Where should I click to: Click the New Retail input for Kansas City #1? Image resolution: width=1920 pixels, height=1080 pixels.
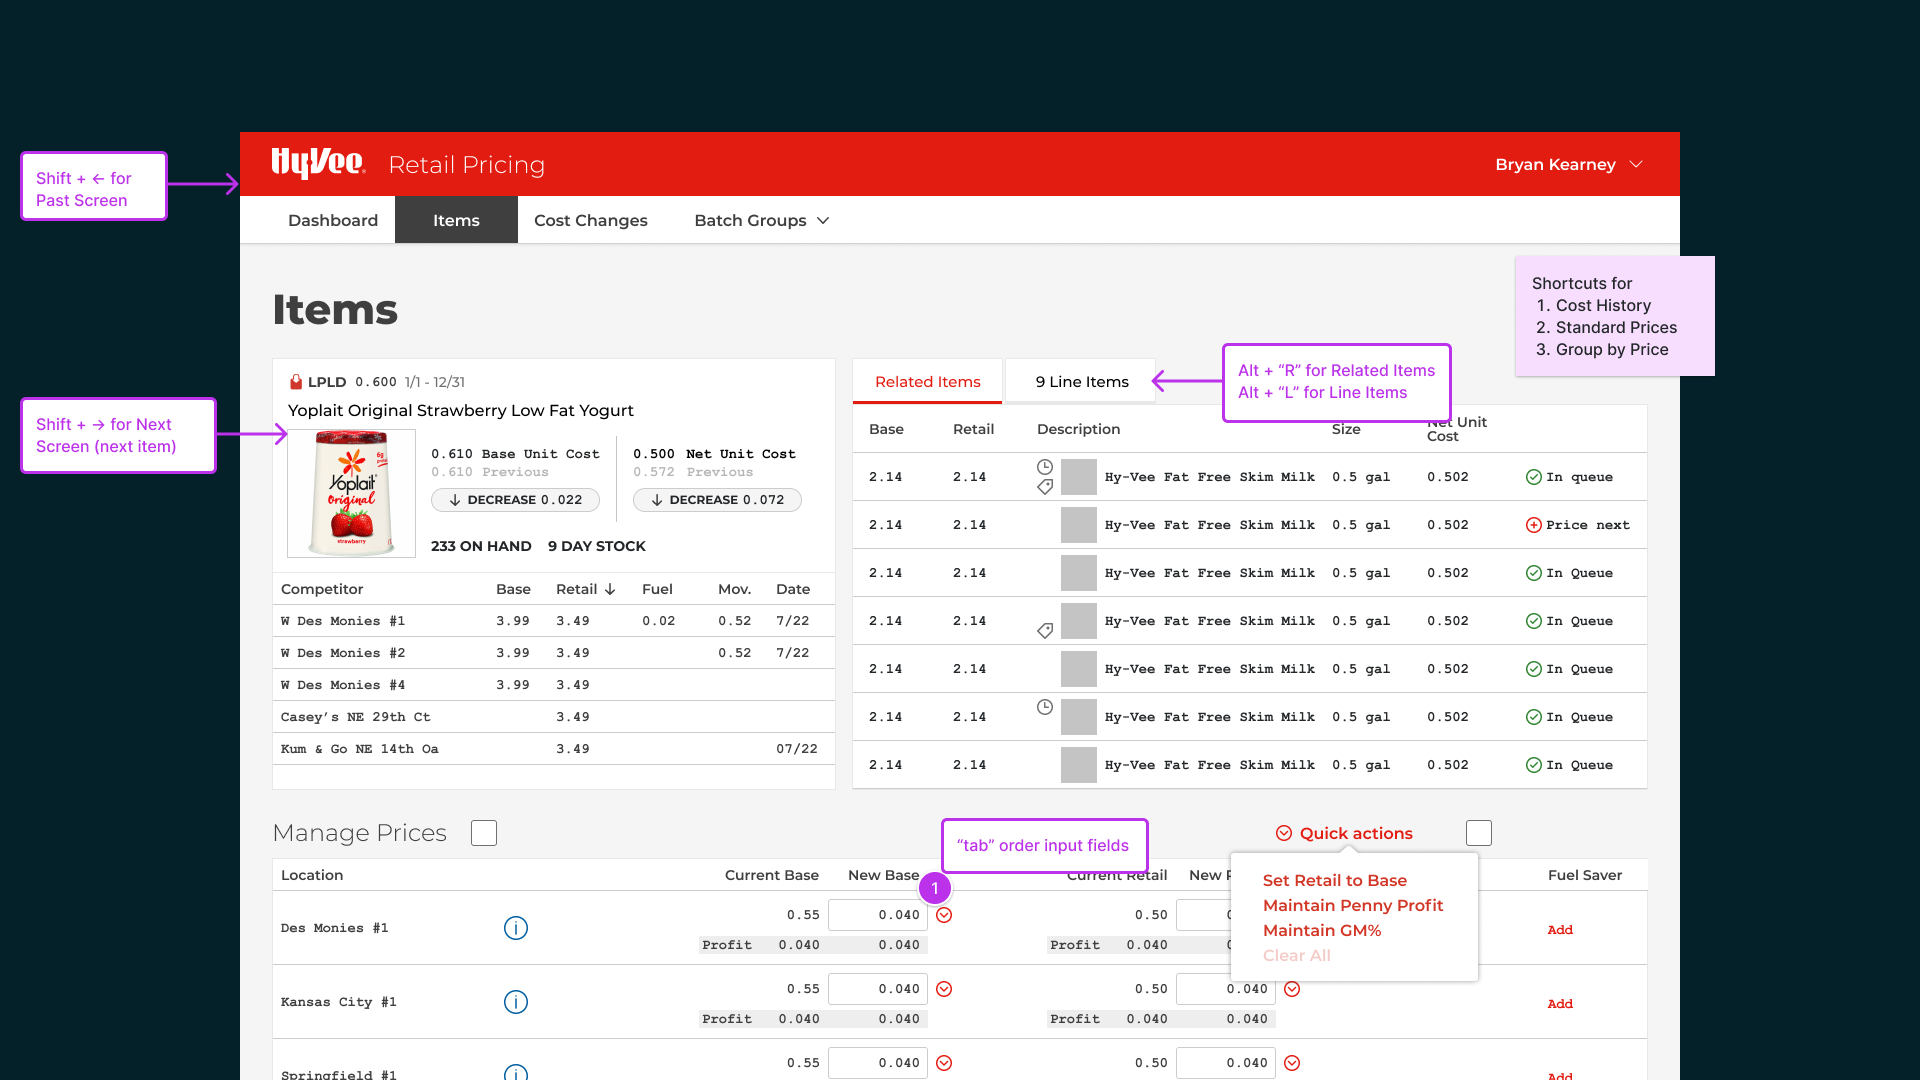(1226, 989)
